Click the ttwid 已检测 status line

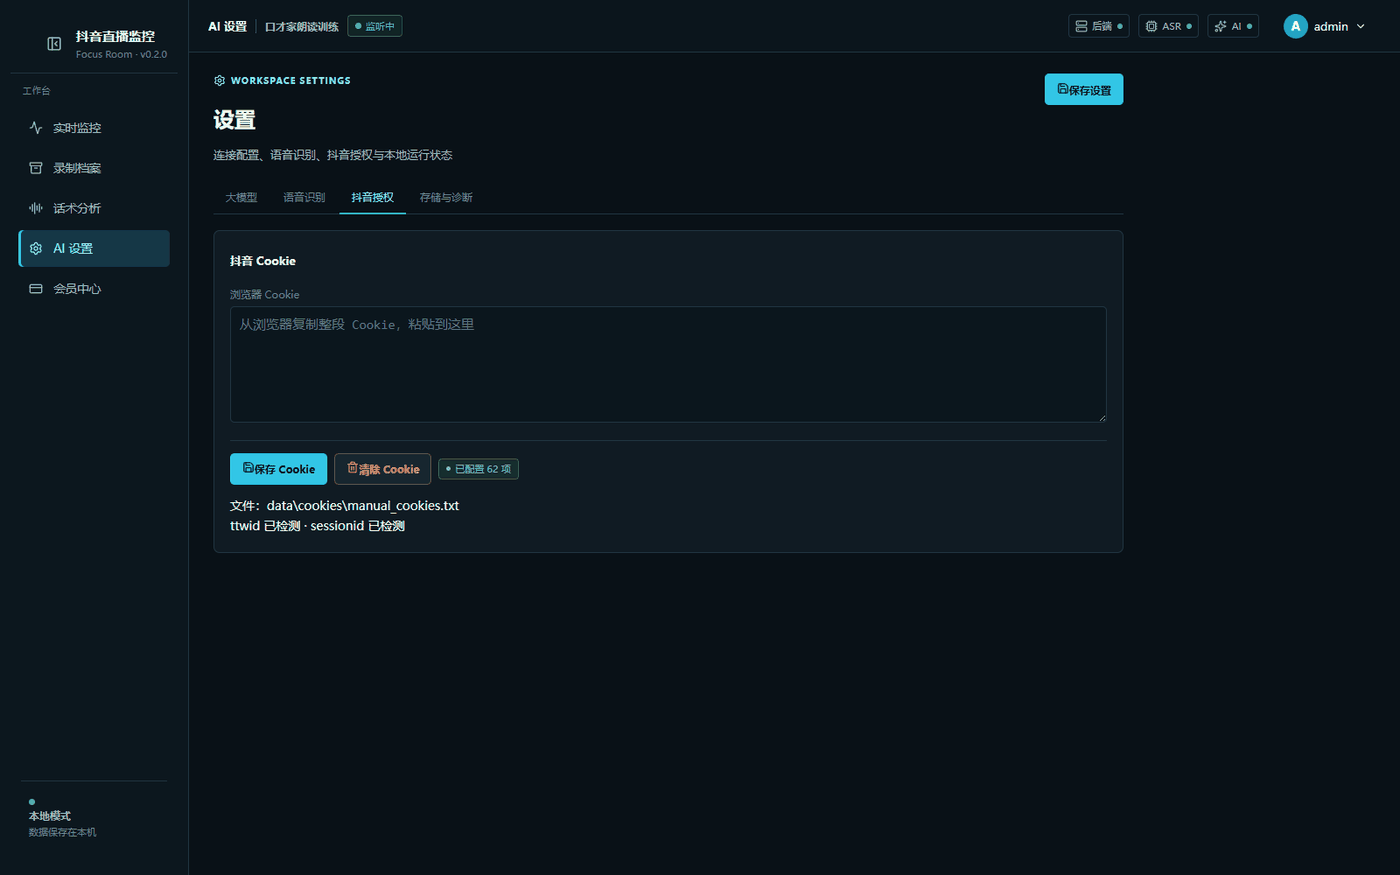click(317, 526)
